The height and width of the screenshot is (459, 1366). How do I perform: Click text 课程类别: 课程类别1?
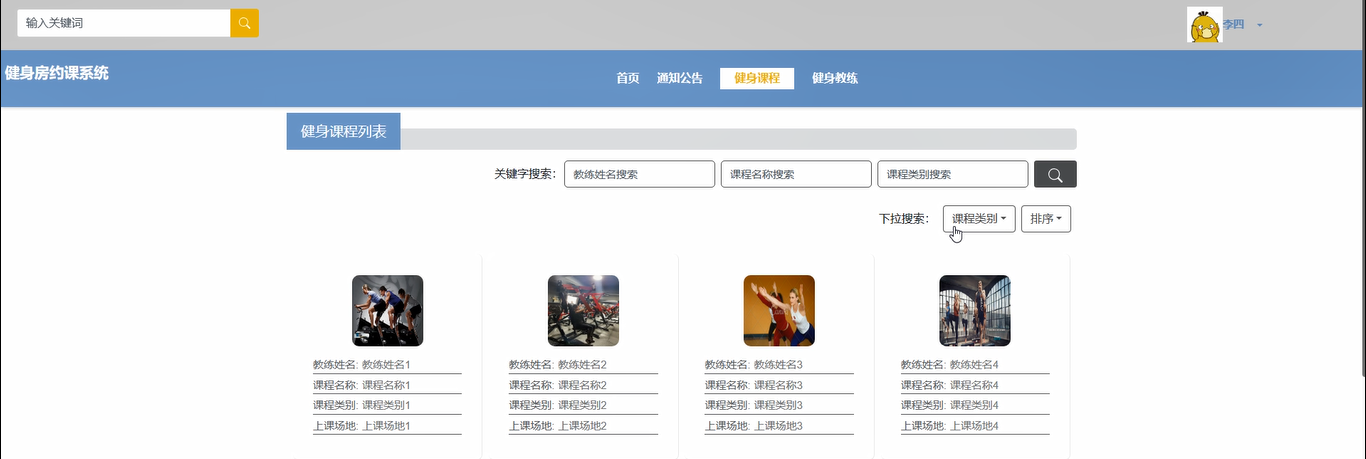coord(362,405)
